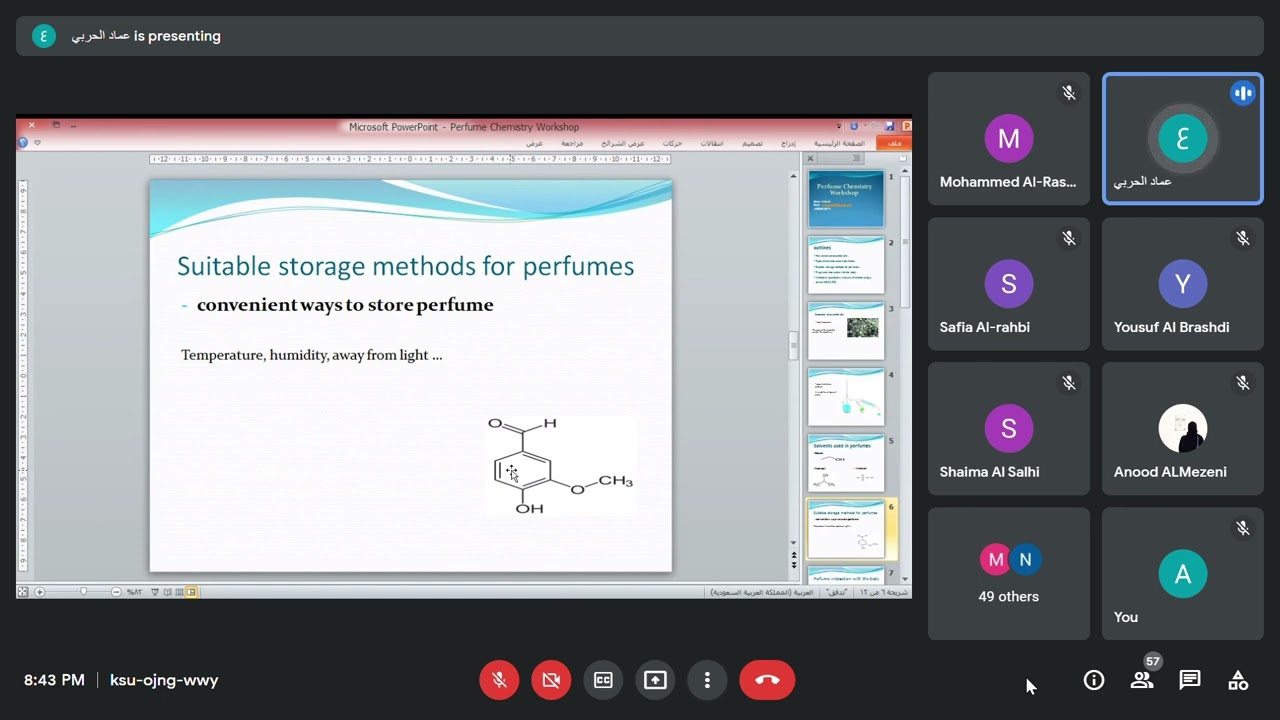
Task: Click Save in the Quick Access toolbar
Action: [x=890, y=126]
